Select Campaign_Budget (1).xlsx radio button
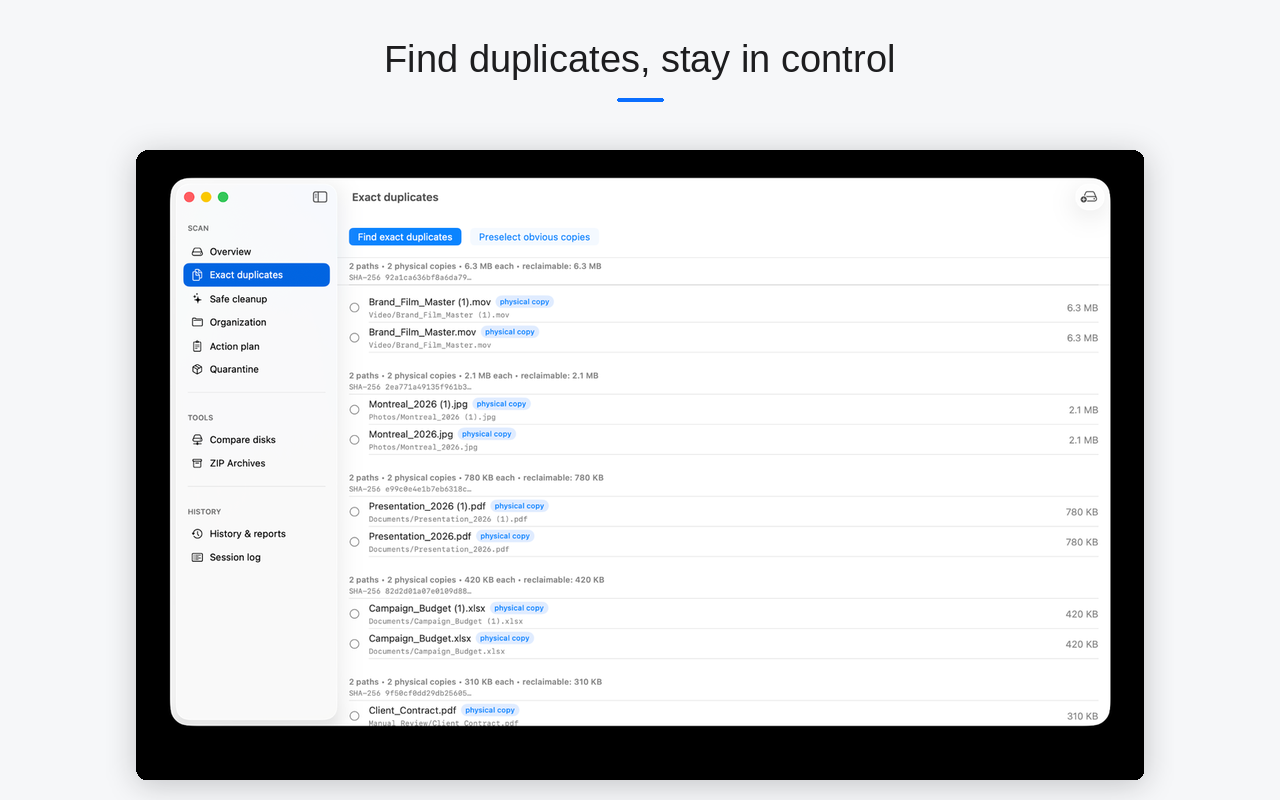This screenshot has width=1280, height=800. (354, 614)
